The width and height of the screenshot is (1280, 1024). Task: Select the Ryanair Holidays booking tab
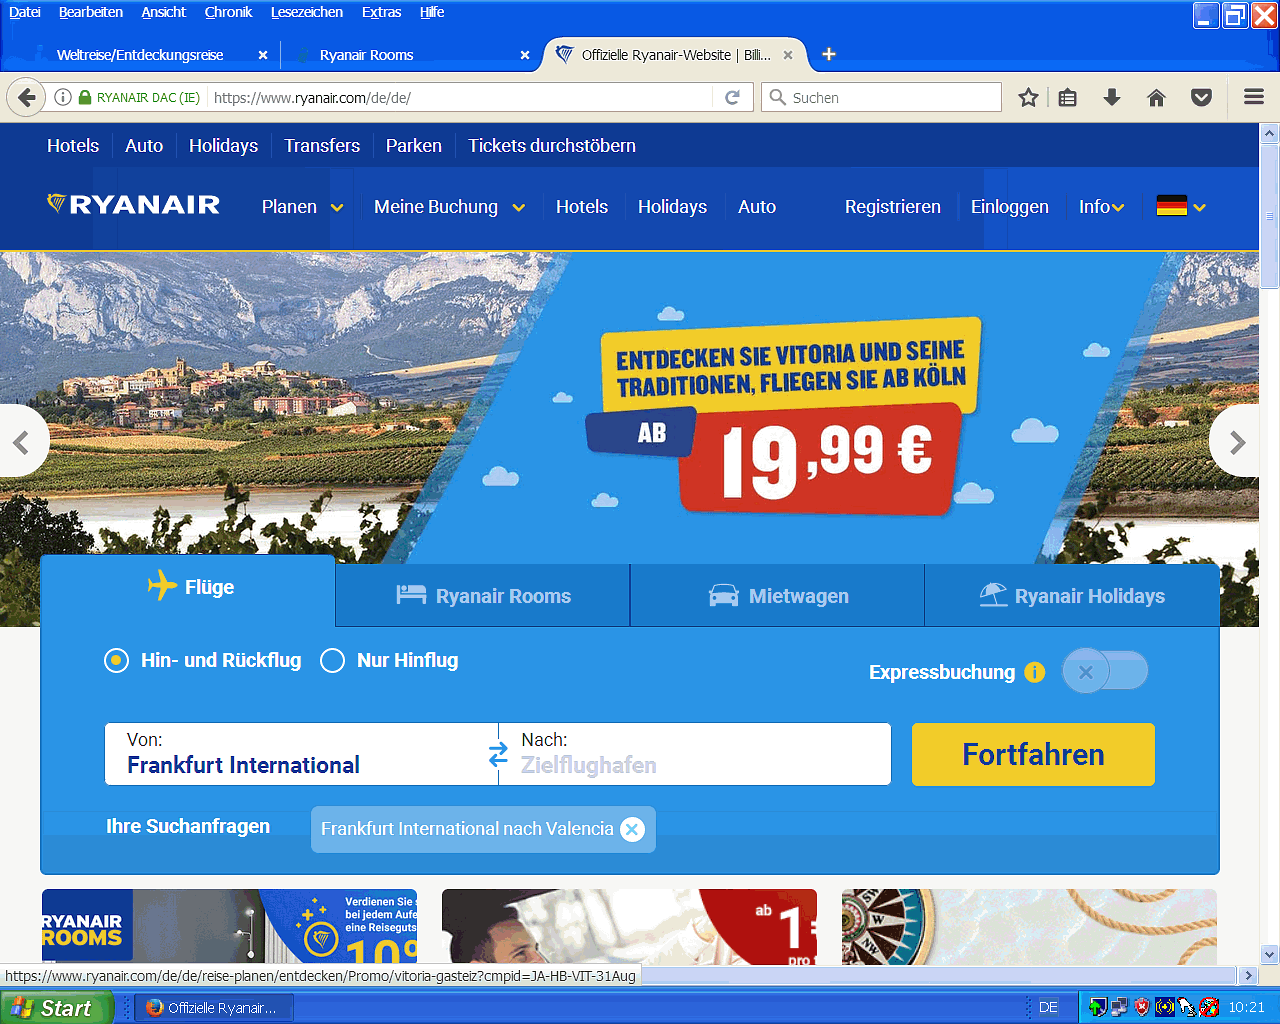pos(1072,596)
